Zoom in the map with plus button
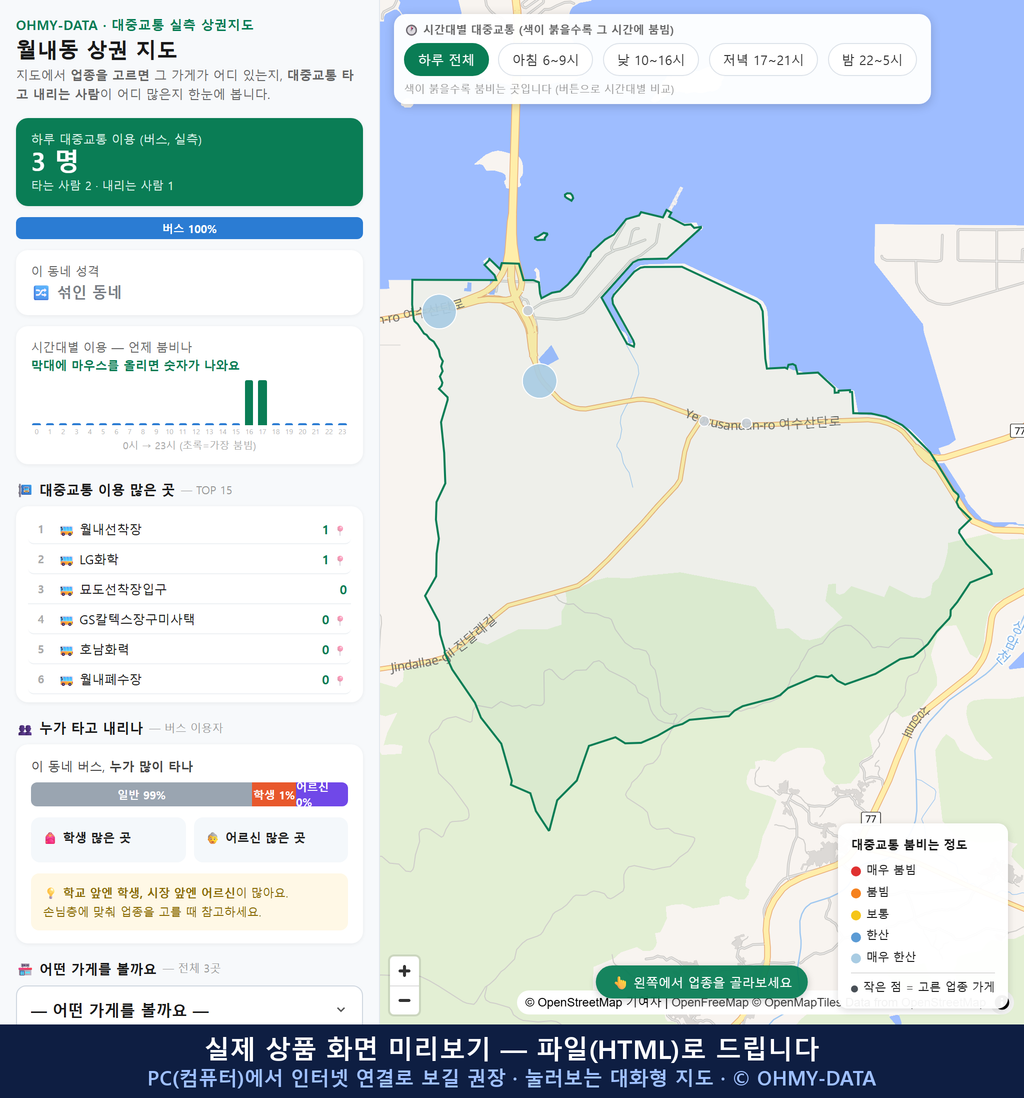 pos(404,971)
